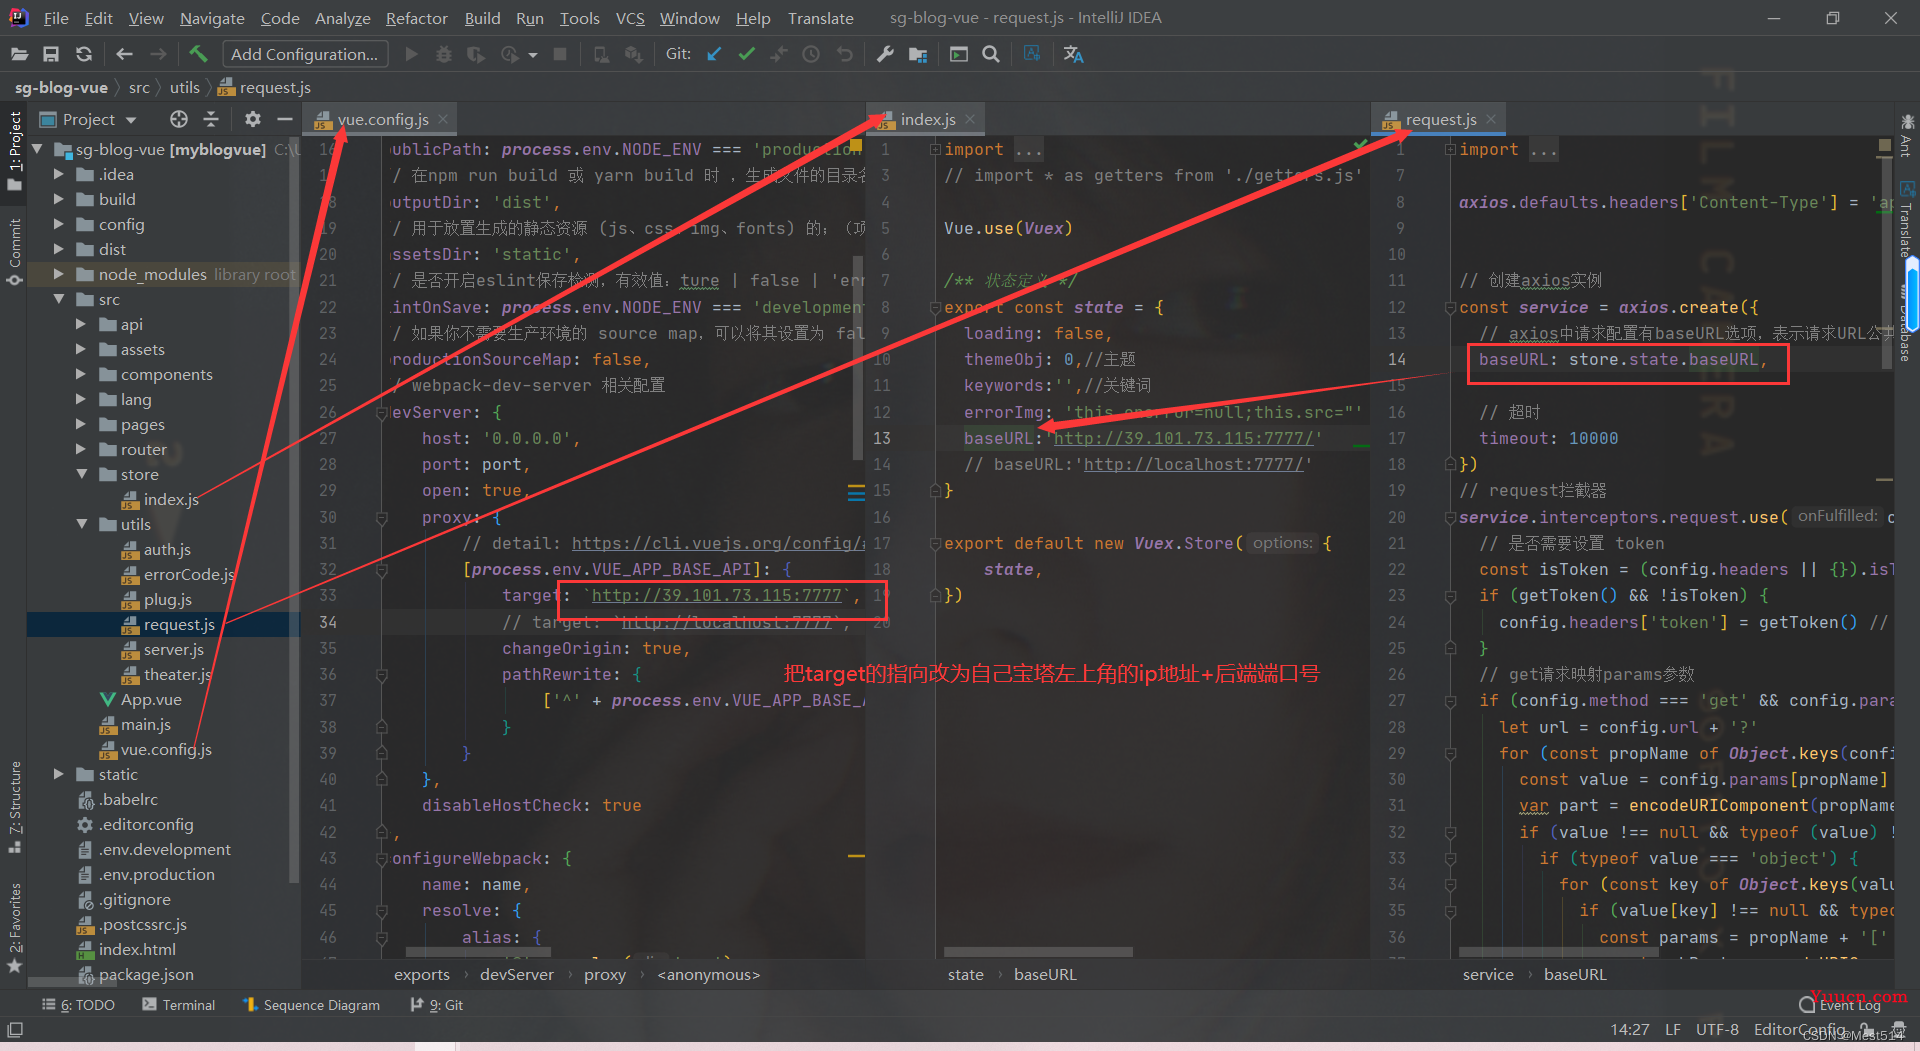Open the Sequence Diagram tool window
This screenshot has width=1920, height=1051.
click(311, 1005)
